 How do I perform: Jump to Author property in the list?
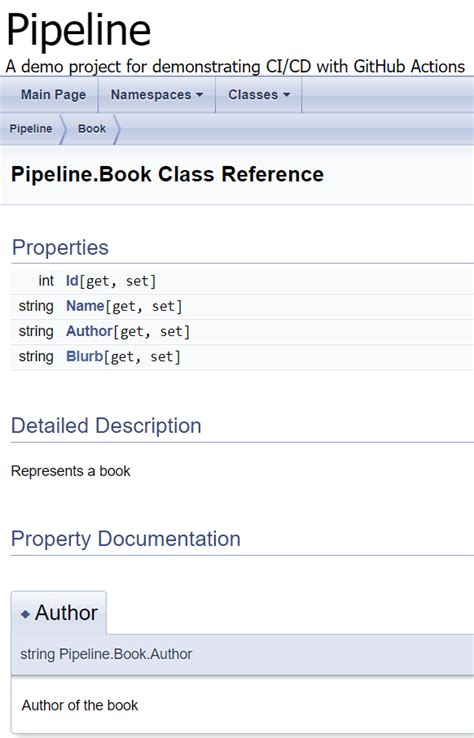point(89,331)
